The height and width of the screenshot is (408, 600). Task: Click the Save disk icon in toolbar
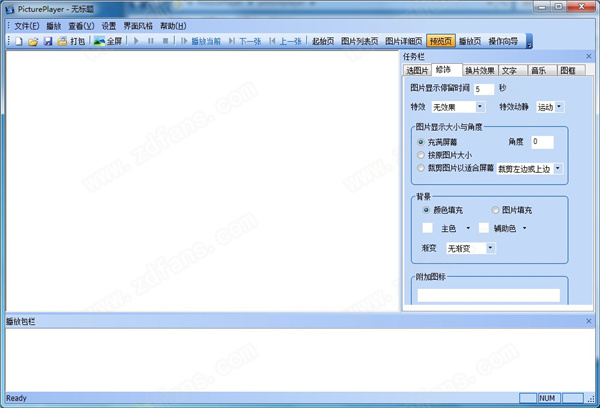point(47,41)
